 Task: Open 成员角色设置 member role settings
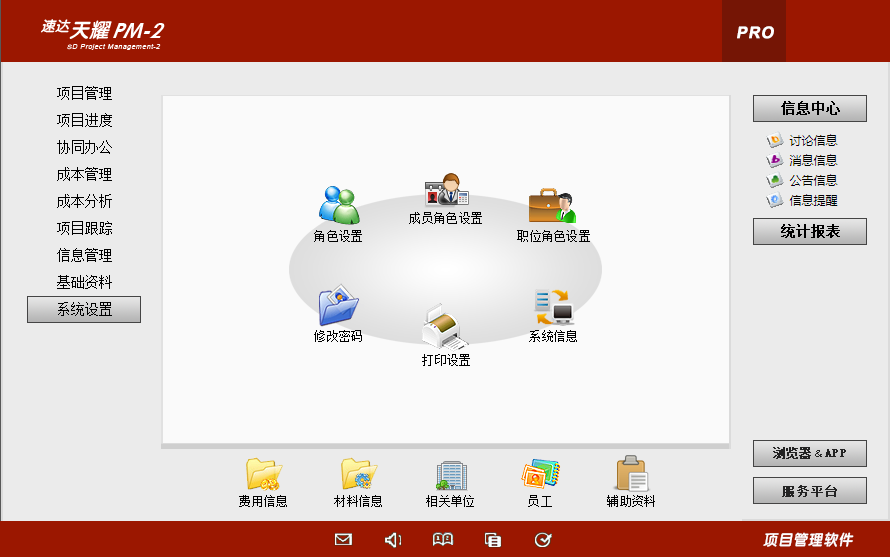click(446, 190)
